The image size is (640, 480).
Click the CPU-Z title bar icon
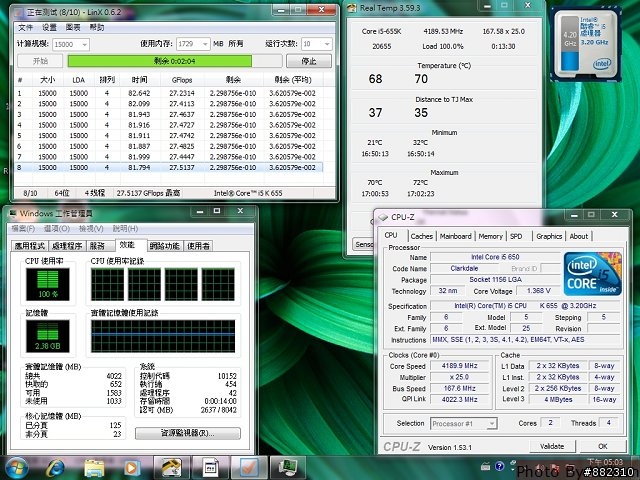click(383, 217)
